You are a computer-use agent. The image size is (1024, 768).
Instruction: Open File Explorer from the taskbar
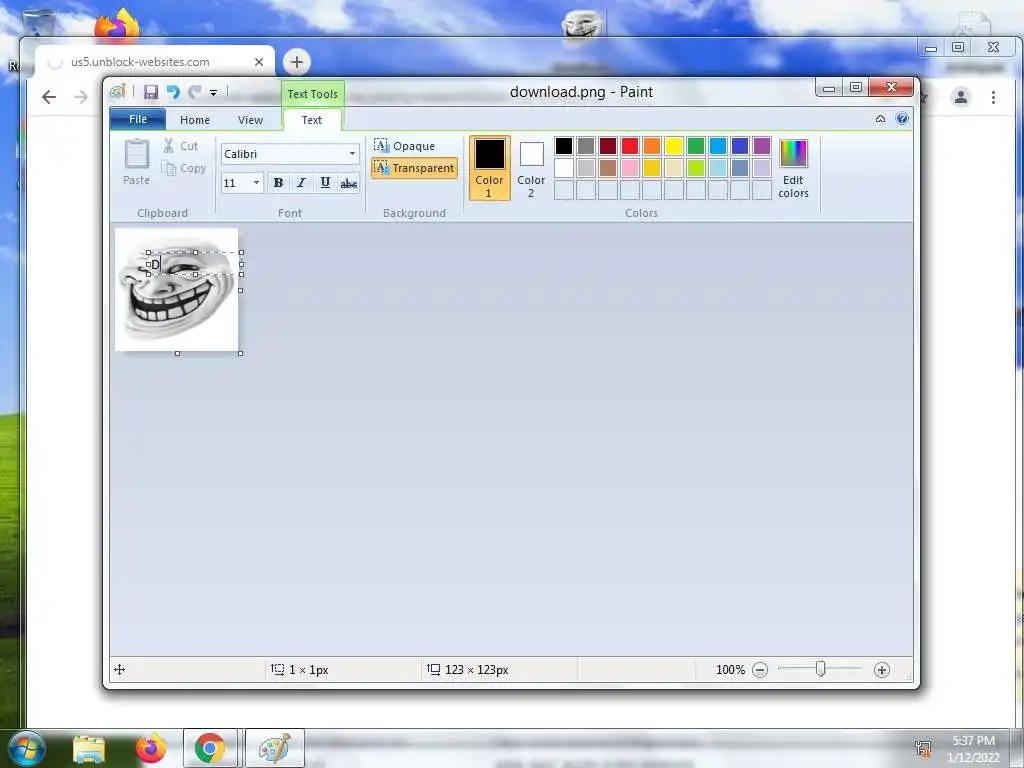tap(89, 749)
